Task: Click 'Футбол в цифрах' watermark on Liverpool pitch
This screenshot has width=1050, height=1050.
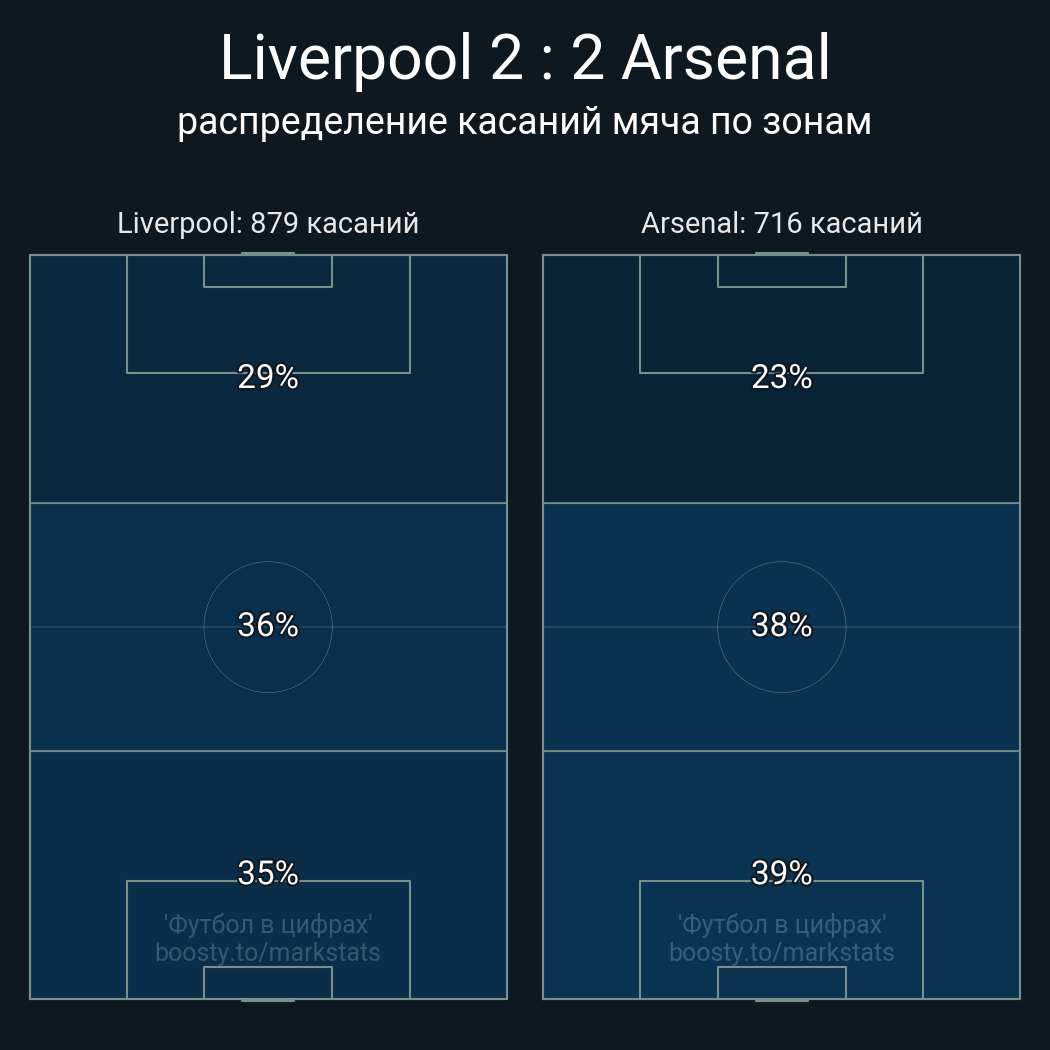Action: (268, 924)
